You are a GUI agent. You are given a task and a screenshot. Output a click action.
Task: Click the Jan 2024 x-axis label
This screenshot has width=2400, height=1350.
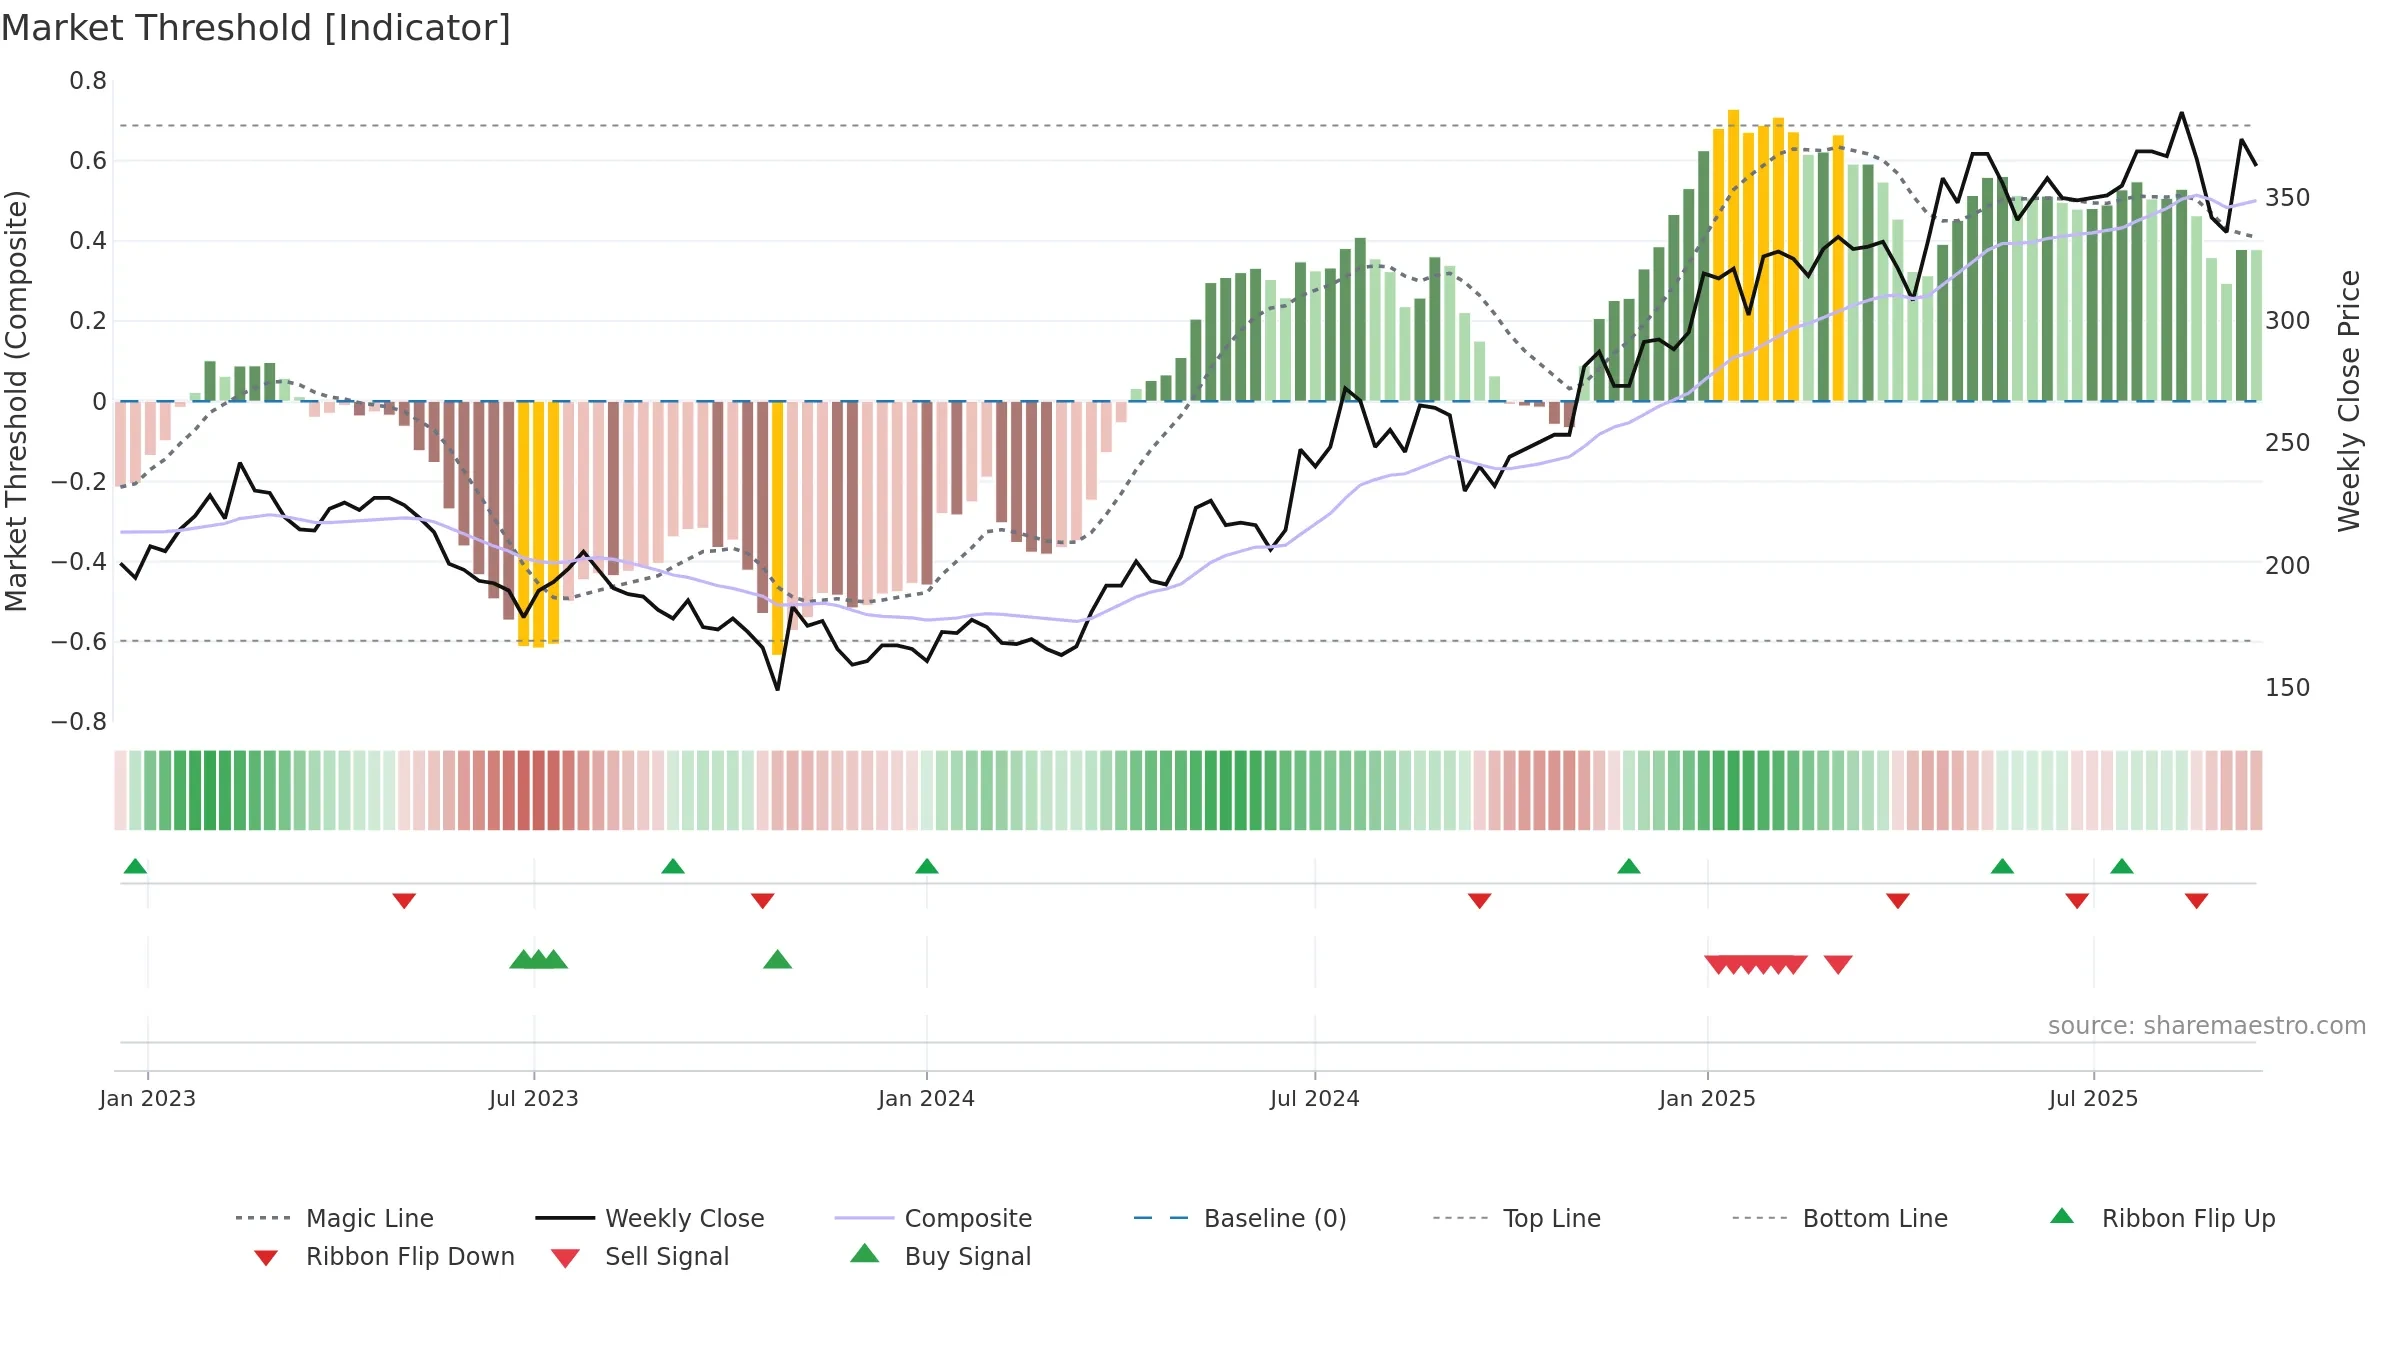tap(927, 1098)
